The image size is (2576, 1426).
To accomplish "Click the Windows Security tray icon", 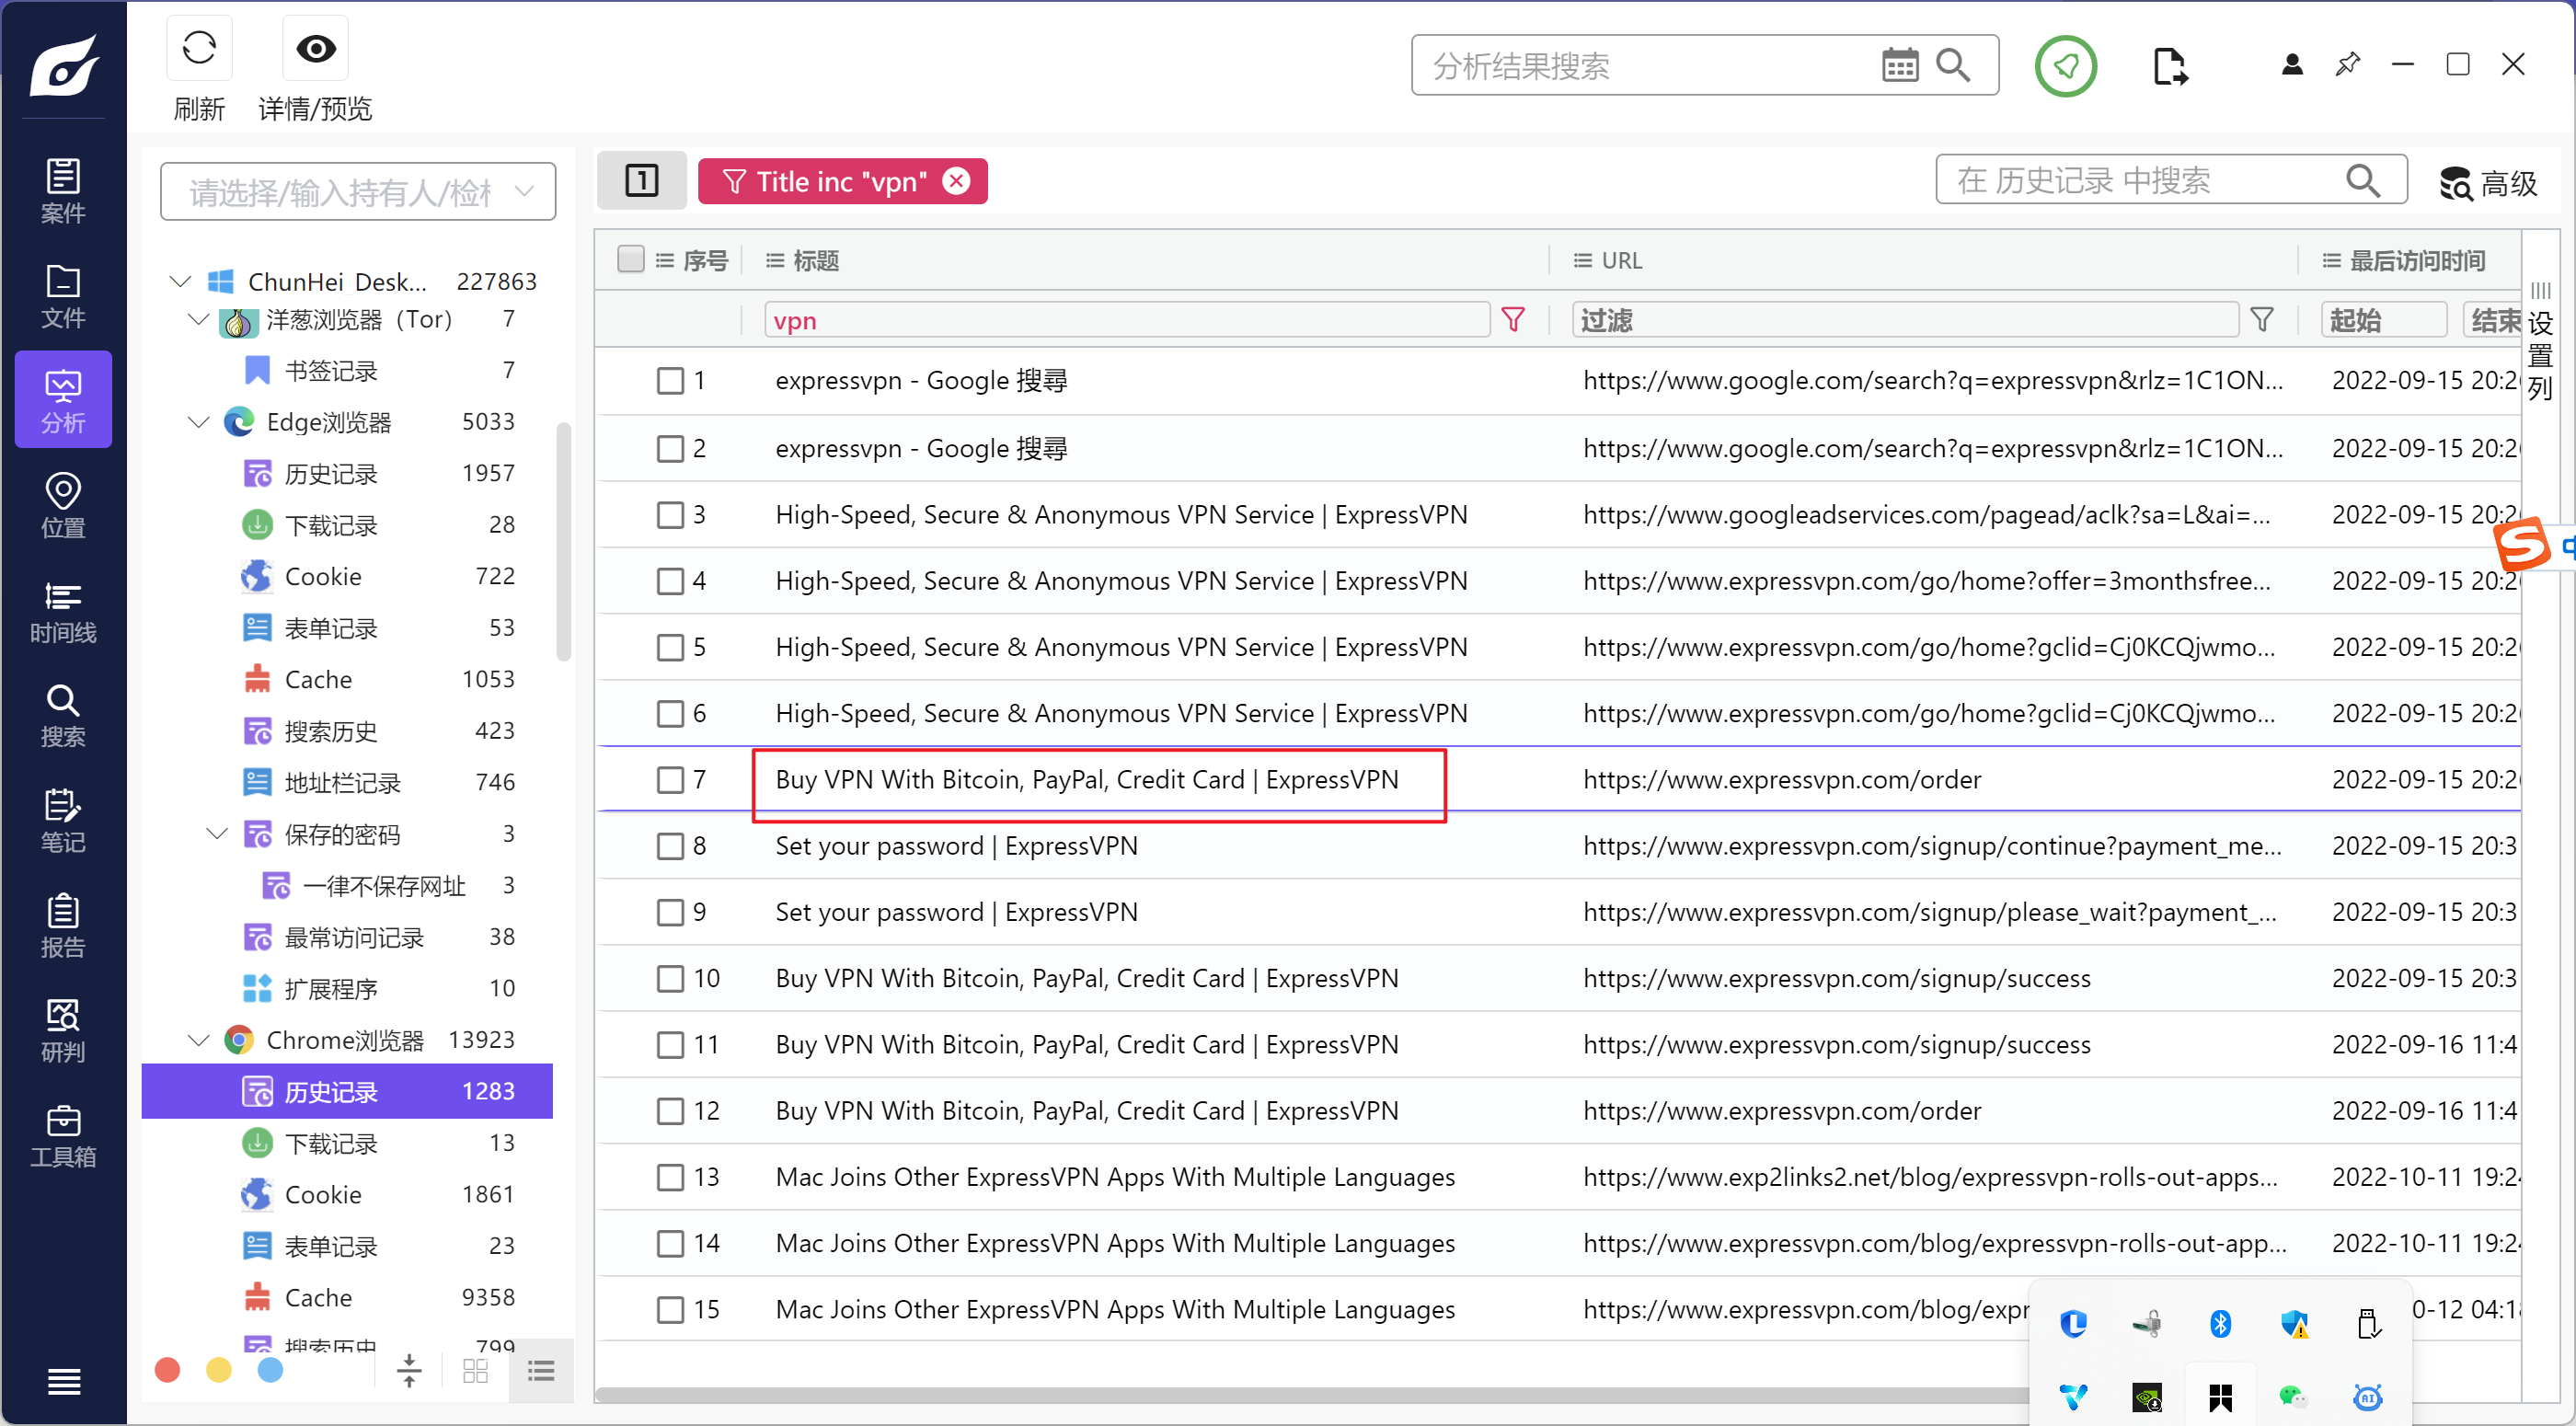I will click(2294, 1324).
